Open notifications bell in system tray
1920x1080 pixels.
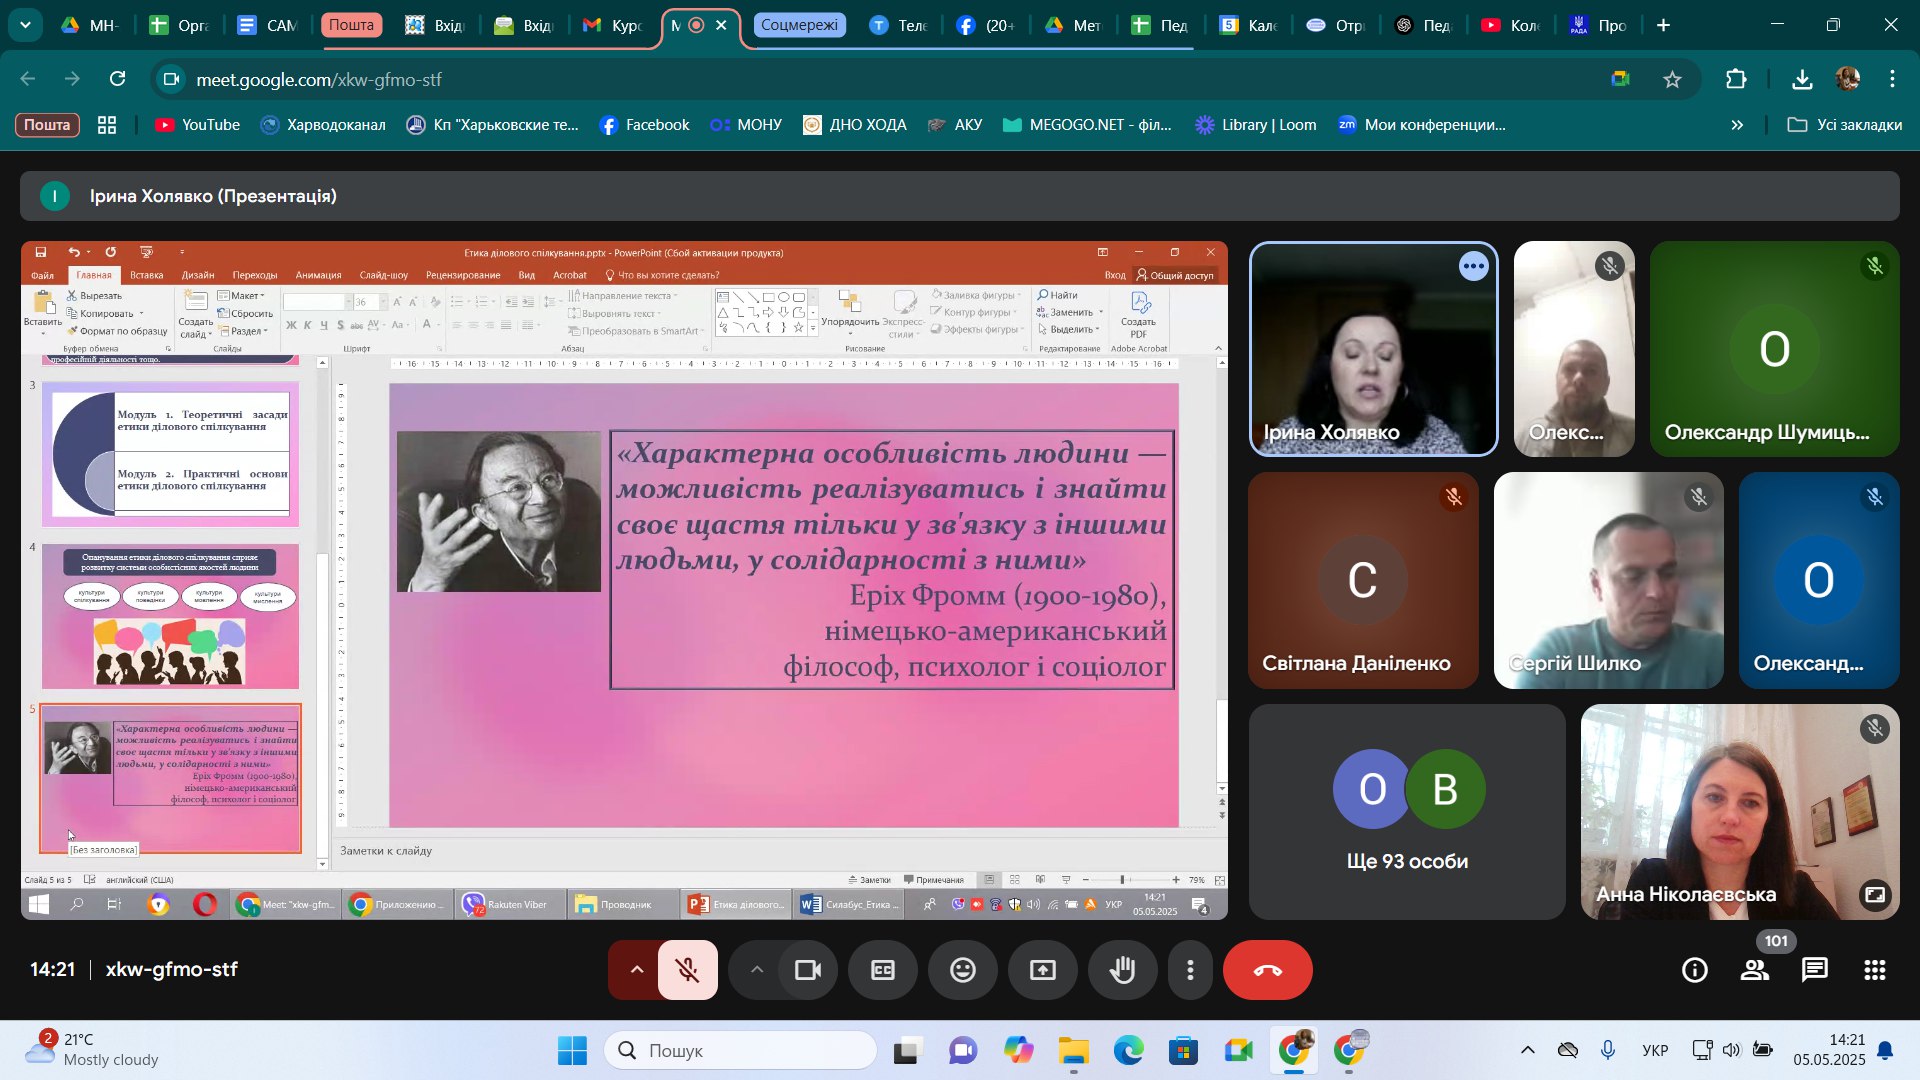(x=1885, y=1050)
